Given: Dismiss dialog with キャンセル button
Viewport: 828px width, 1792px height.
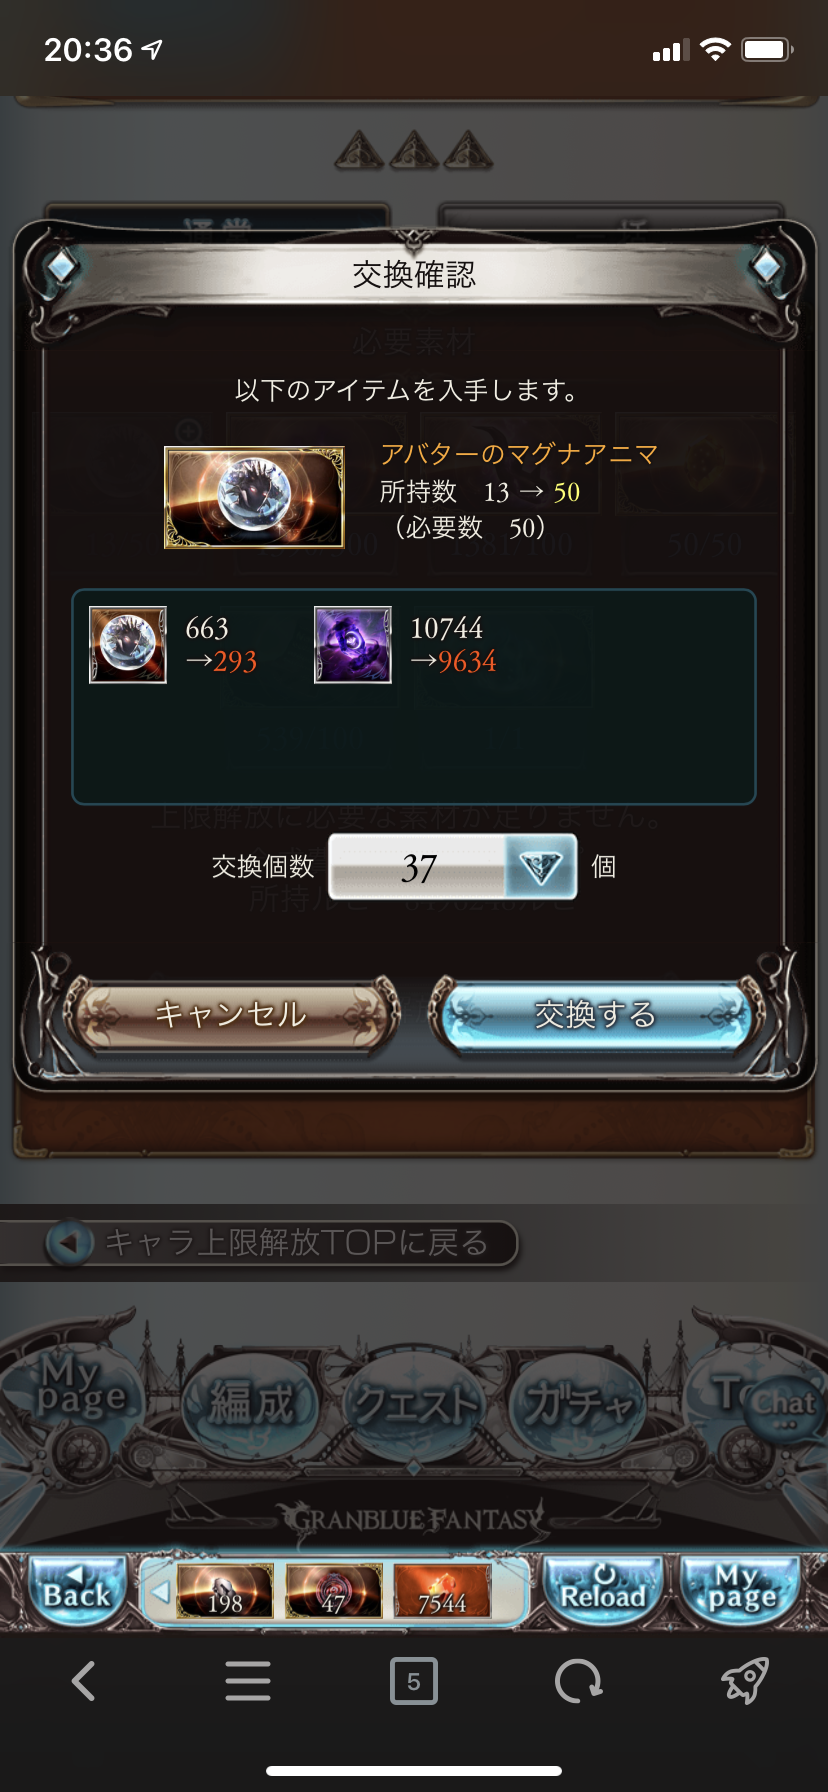Looking at the screenshot, I should pyautogui.click(x=232, y=1015).
